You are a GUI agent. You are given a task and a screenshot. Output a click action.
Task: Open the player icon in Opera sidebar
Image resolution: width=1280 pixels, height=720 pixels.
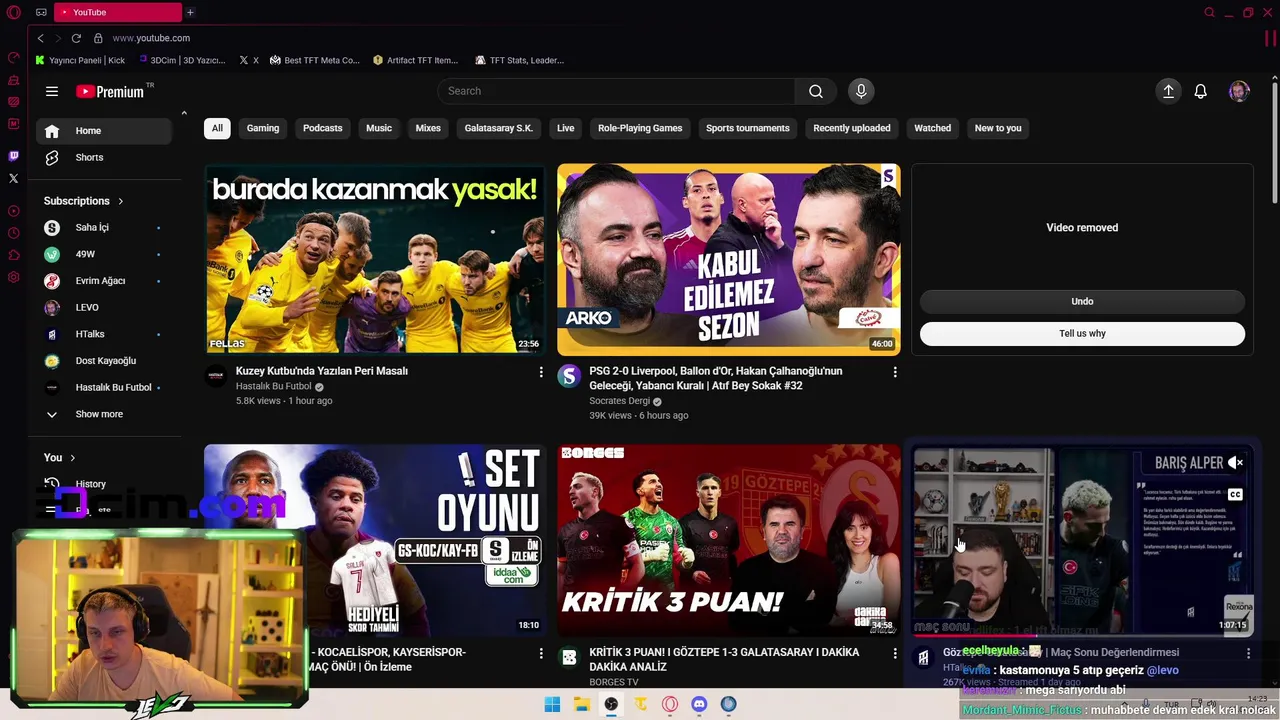(x=14, y=211)
